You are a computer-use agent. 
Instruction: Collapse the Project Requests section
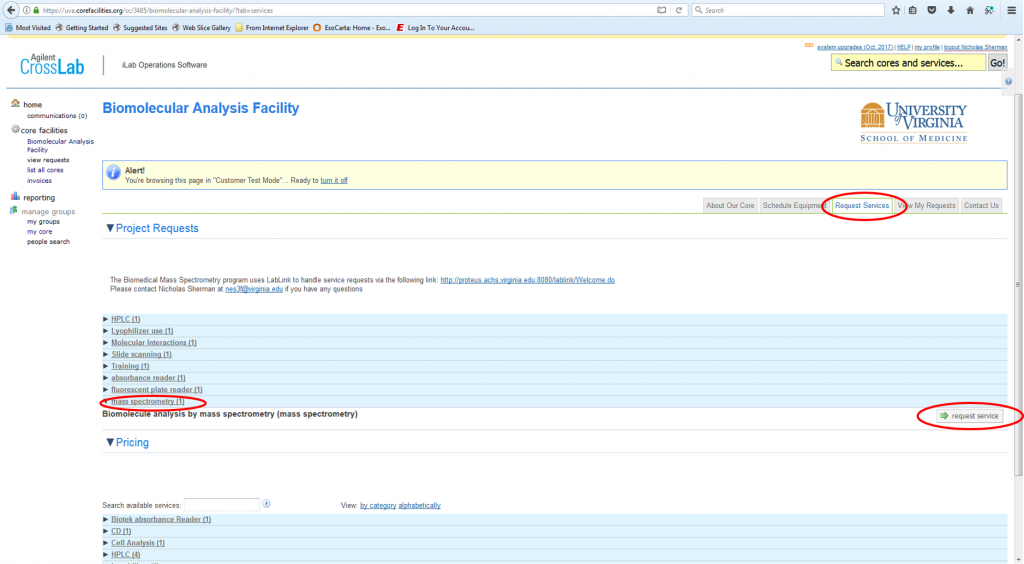(110, 228)
